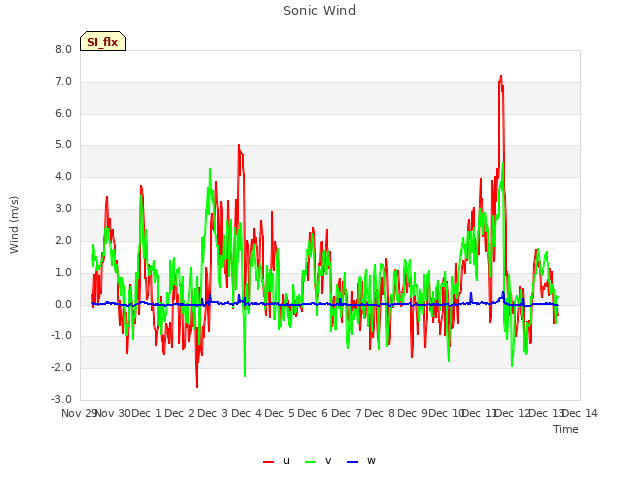Viewport: 640px width, 480px height.
Task: Click the 3.0 y-axis tick label
Action: (63, 209)
